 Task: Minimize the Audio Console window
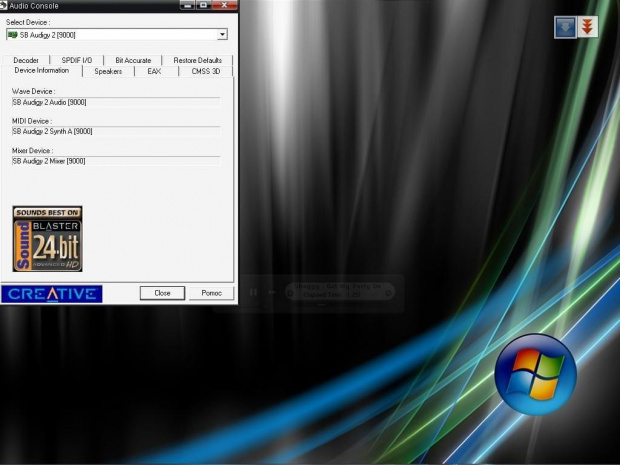point(187,5)
